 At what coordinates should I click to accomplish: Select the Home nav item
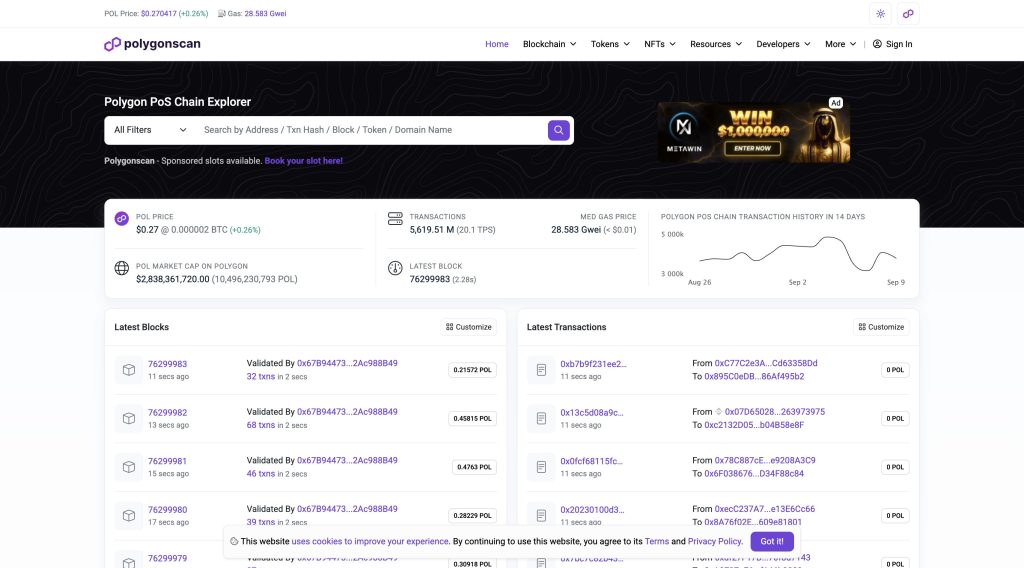(497, 44)
